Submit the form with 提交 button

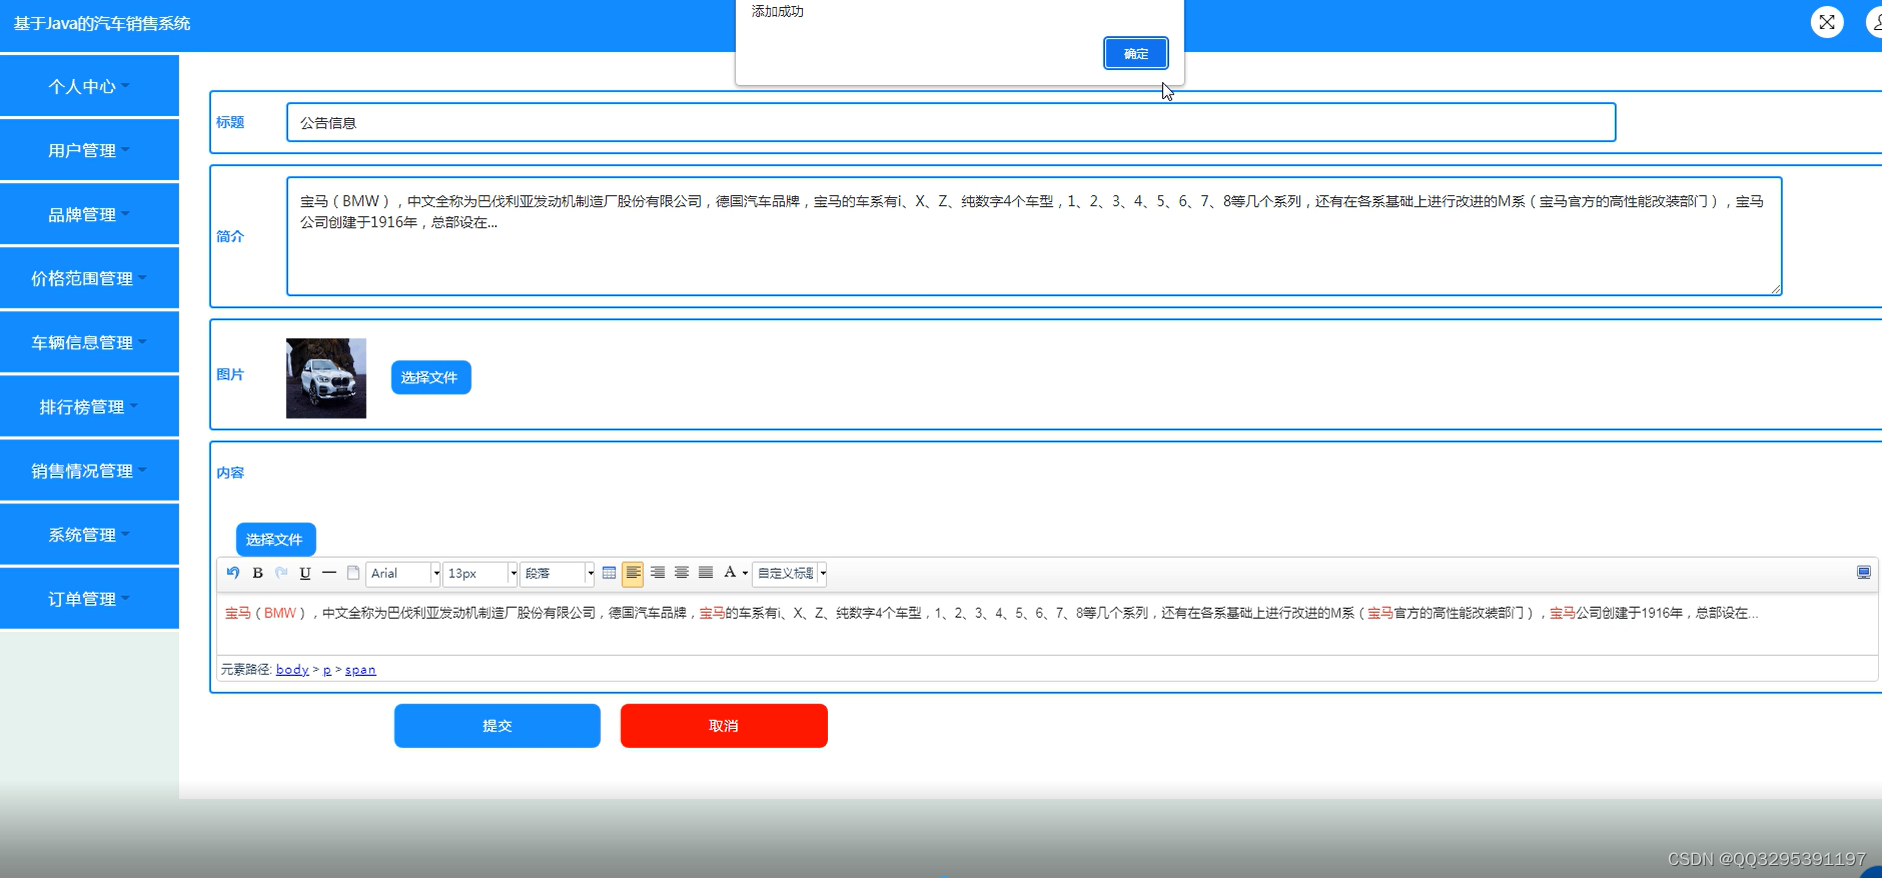click(497, 726)
